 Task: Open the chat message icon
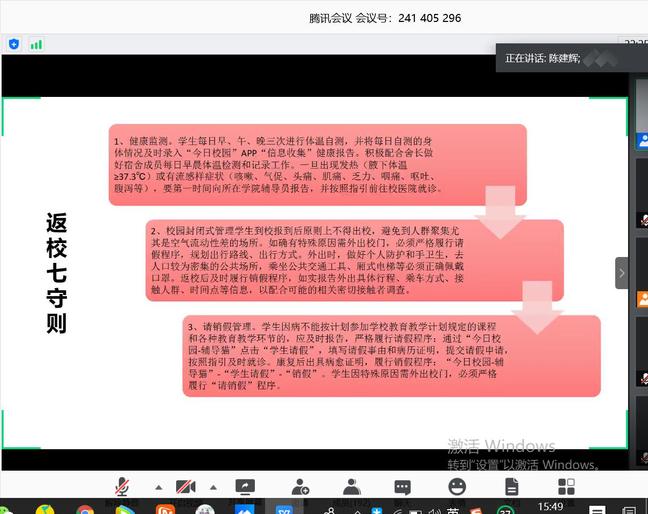coord(402,487)
